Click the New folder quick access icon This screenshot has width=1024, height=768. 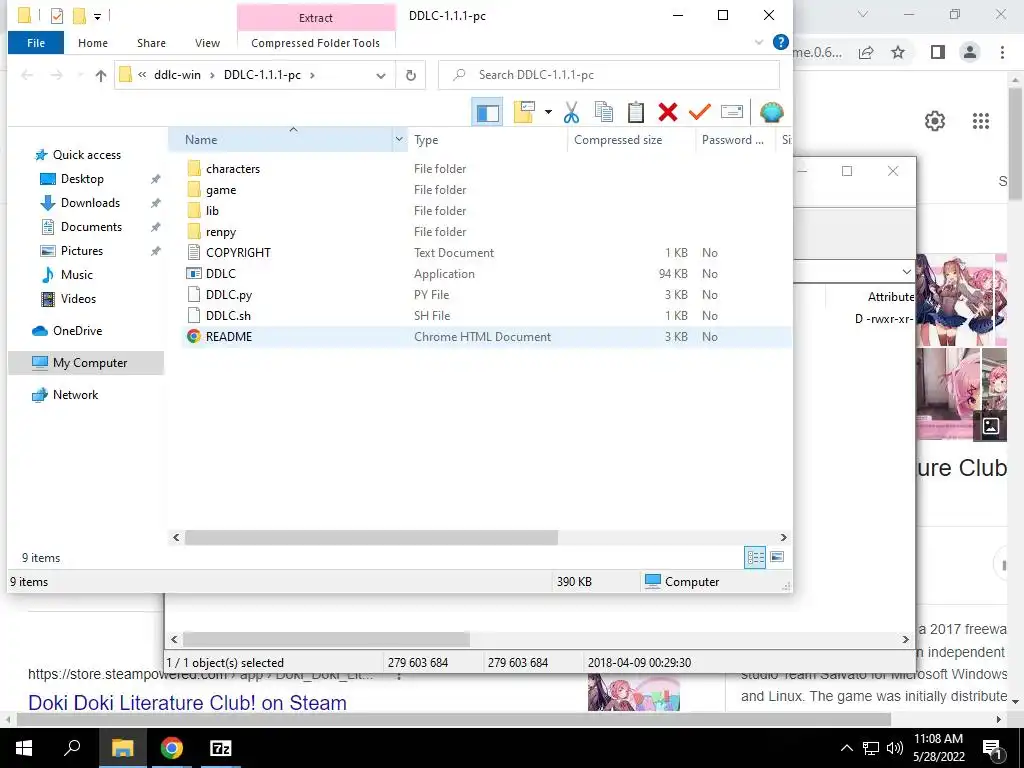[79, 16]
